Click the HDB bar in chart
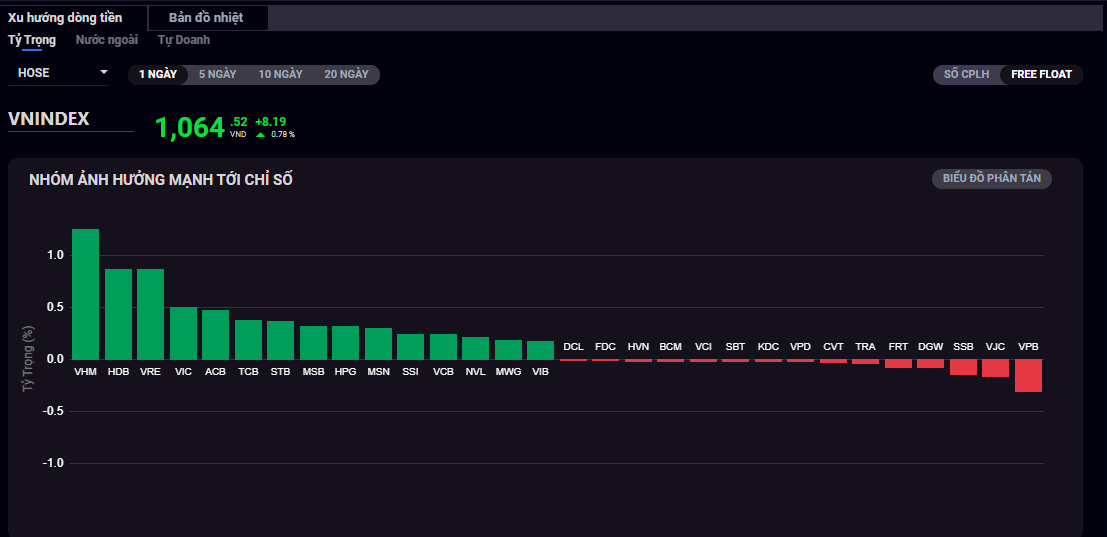The image size is (1107, 537). coord(118,314)
